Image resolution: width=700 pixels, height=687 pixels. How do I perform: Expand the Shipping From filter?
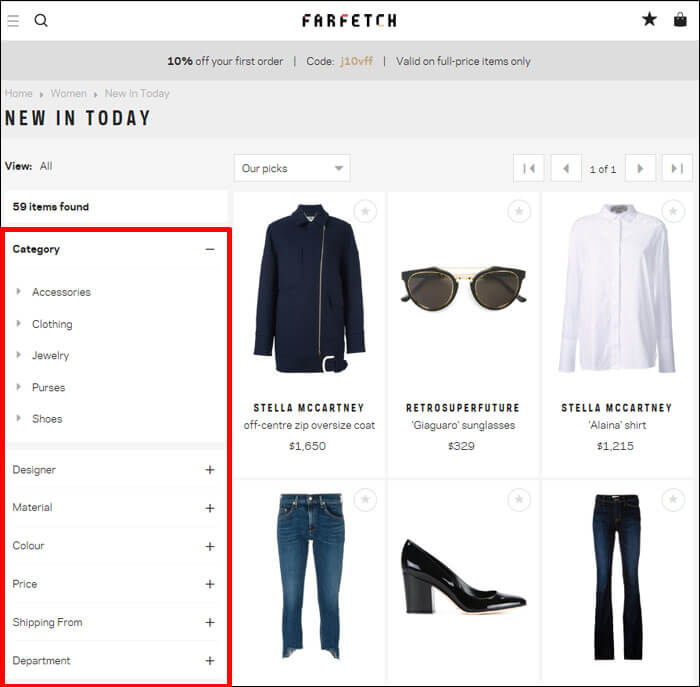[210, 623]
